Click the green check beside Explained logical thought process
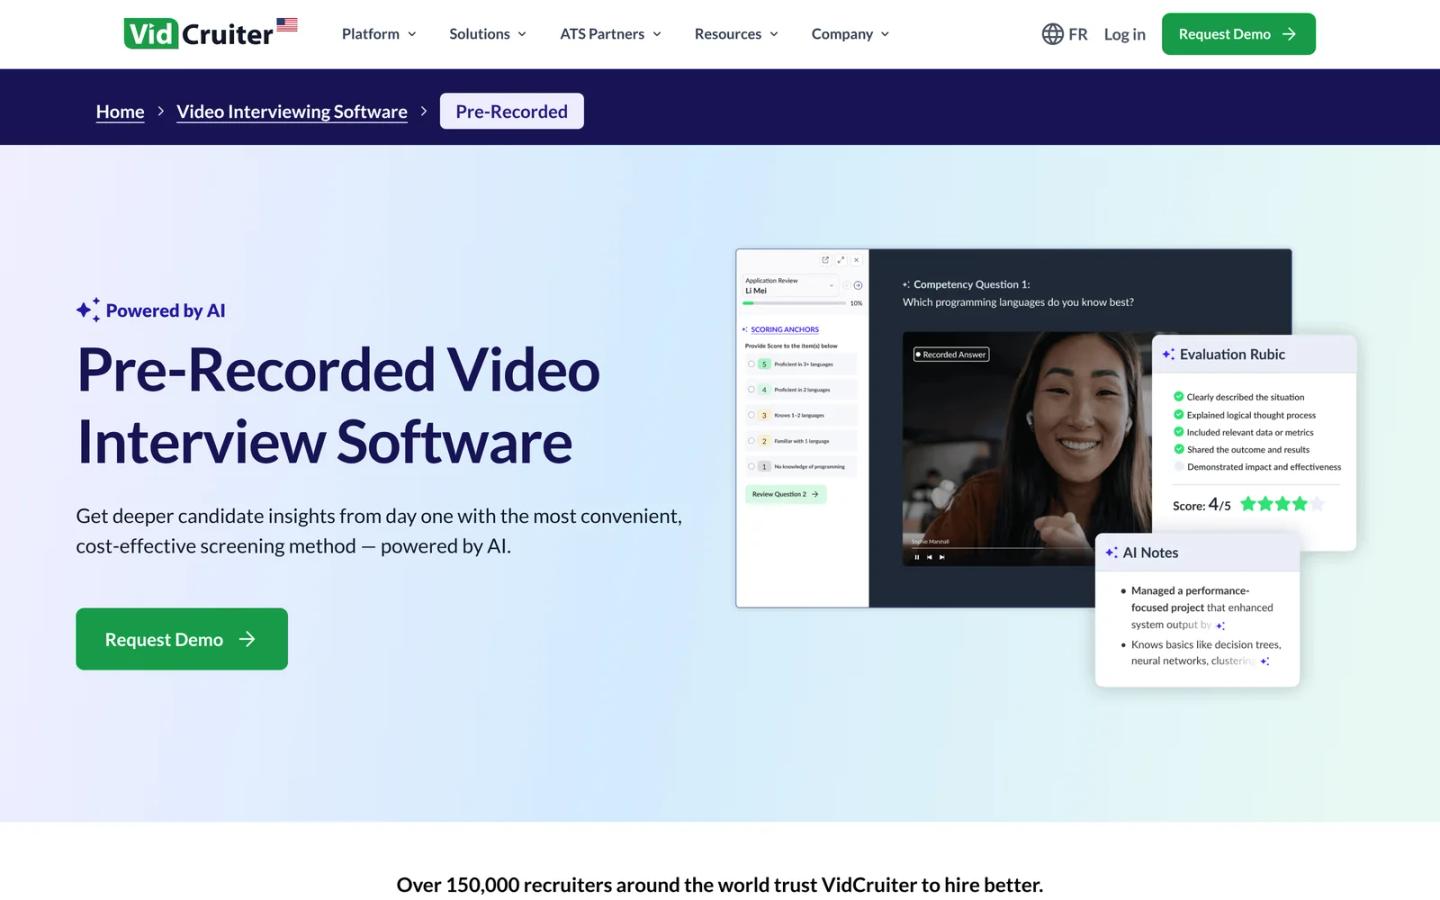This screenshot has height=900, width=1440. [1179, 415]
